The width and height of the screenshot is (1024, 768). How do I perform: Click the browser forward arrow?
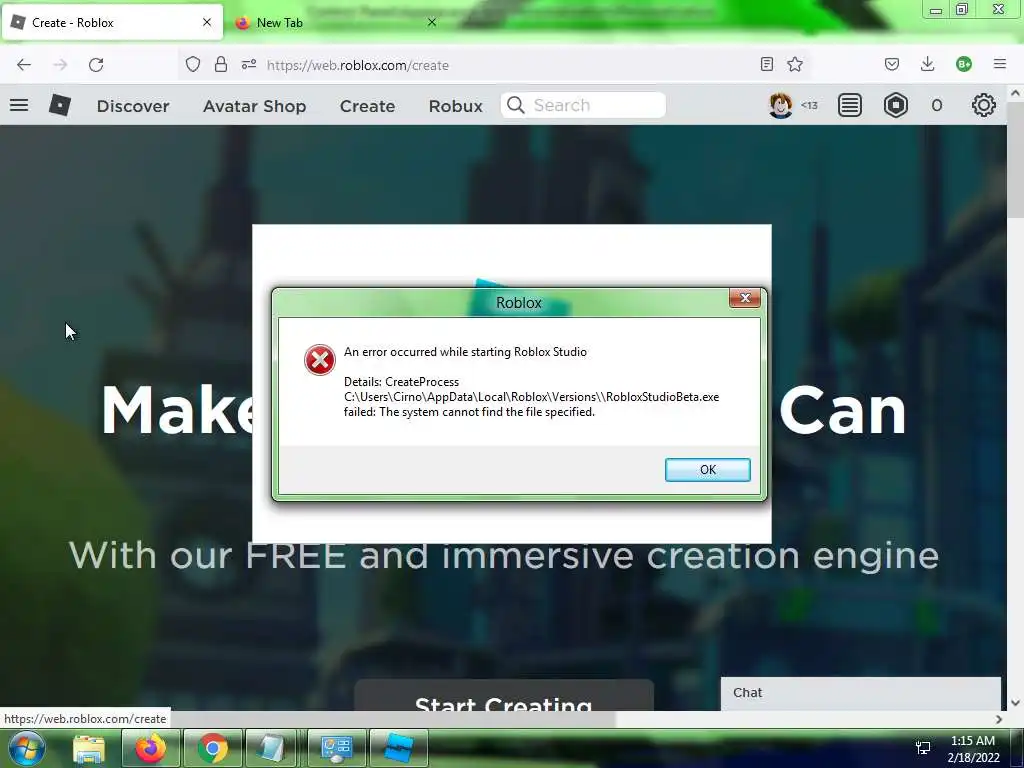[60, 64]
